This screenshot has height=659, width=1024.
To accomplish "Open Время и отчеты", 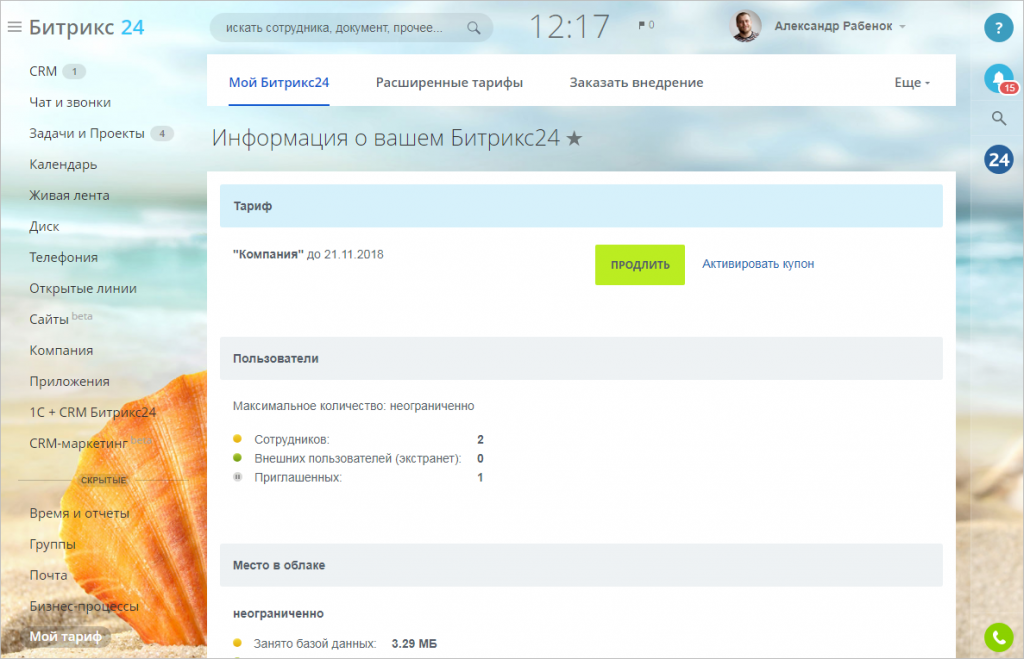I will (79, 513).
